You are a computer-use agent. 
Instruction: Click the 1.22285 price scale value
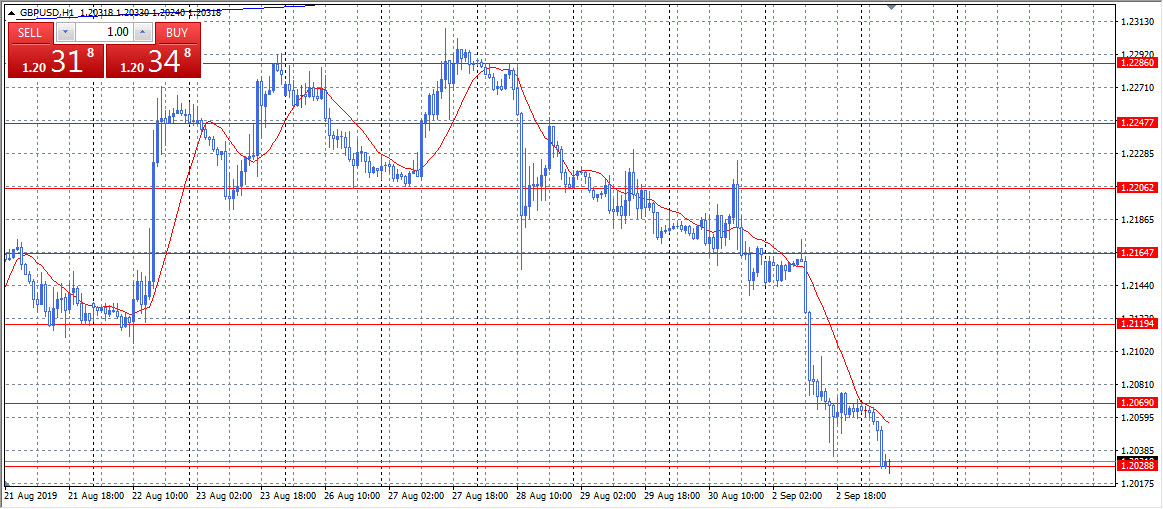point(1138,154)
